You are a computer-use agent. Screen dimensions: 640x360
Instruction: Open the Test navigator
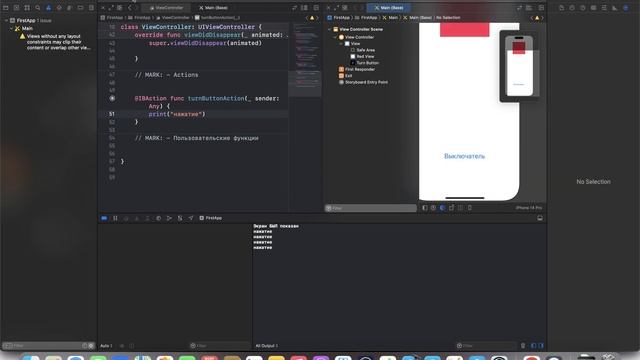59,8
